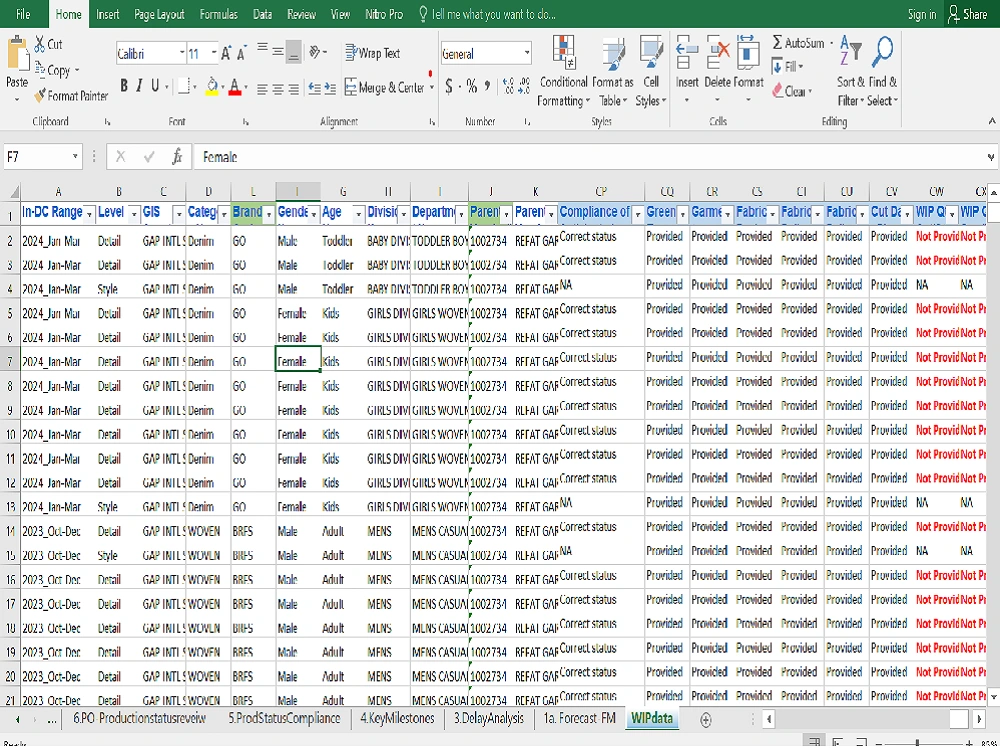Open the General number format dropdown
This screenshot has width=1000, height=750.
coord(527,54)
